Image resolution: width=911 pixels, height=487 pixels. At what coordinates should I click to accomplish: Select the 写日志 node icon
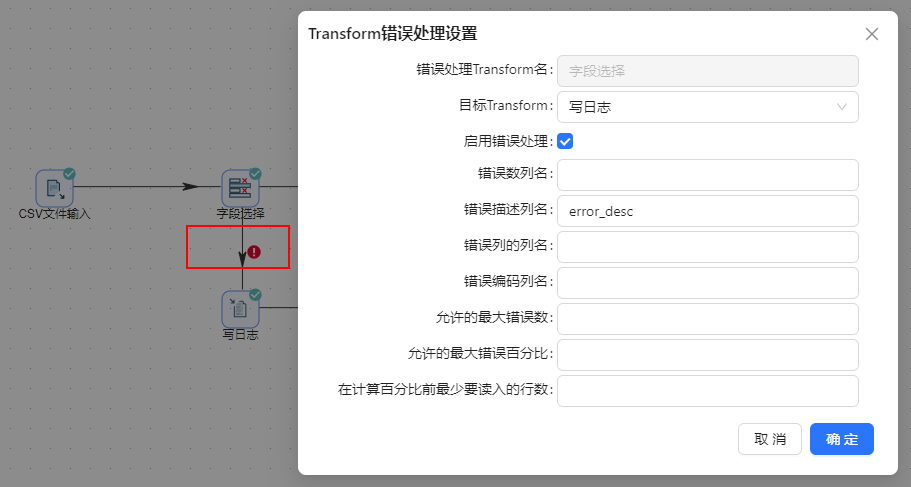(x=240, y=308)
